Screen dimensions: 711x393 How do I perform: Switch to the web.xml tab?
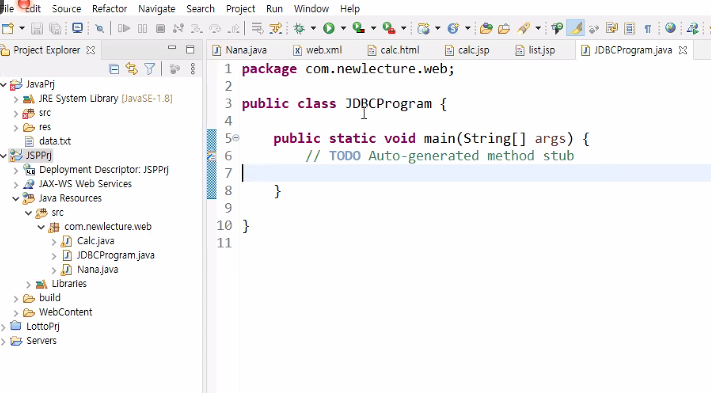click(318, 50)
